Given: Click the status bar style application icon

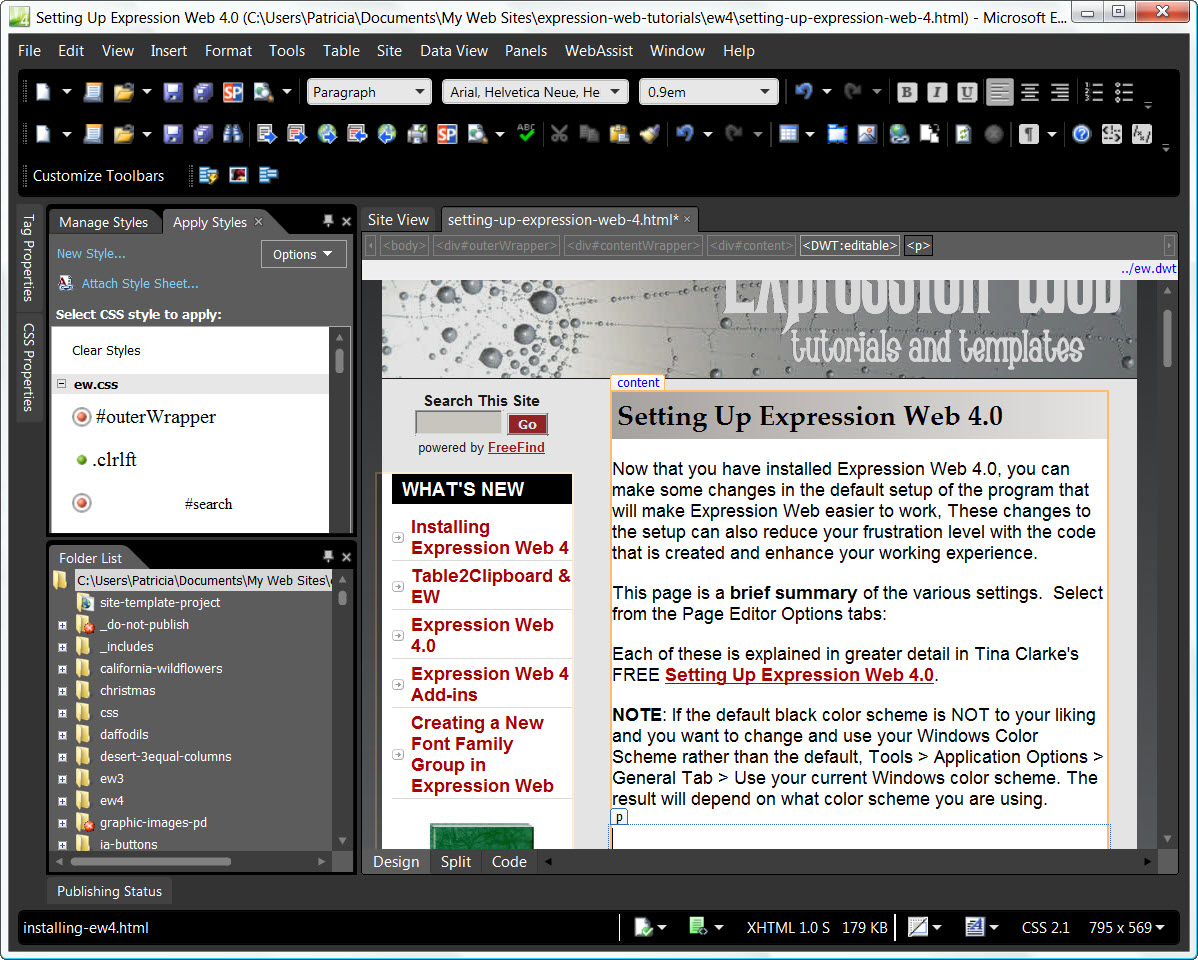Looking at the screenshot, I should point(974,927).
